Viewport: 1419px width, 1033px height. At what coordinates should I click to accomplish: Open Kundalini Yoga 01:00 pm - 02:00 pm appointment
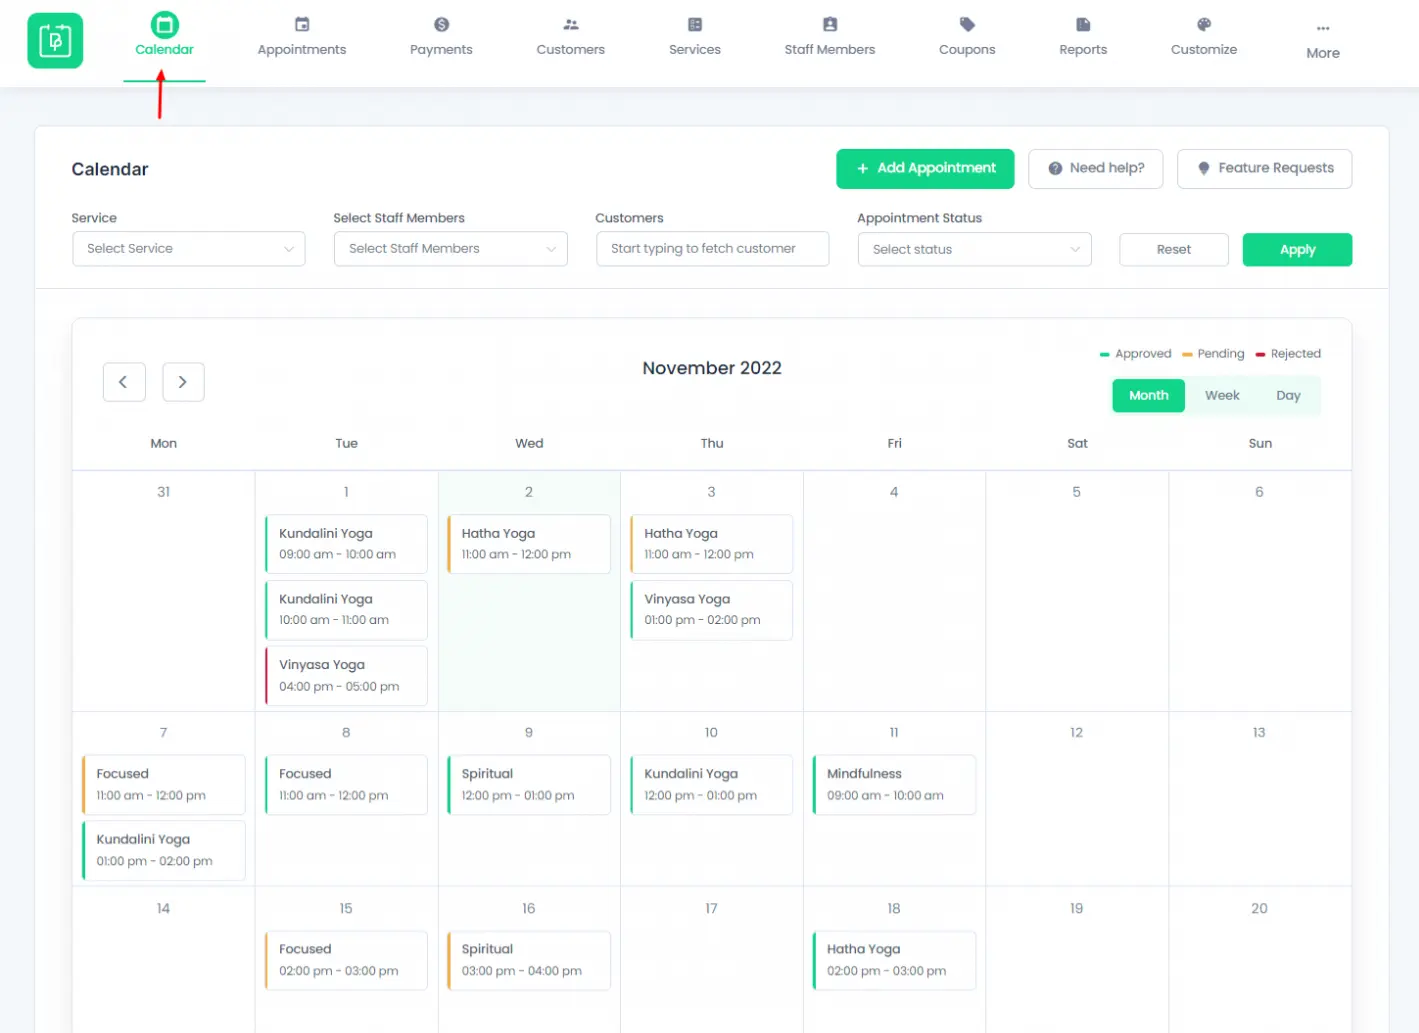click(164, 851)
